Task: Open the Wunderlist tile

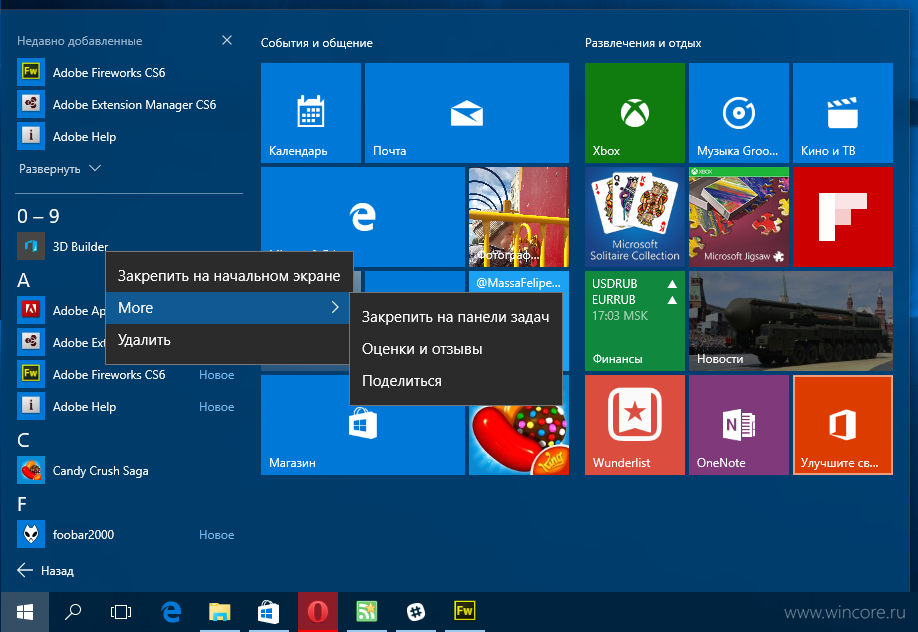Action: [x=635, y=425]
